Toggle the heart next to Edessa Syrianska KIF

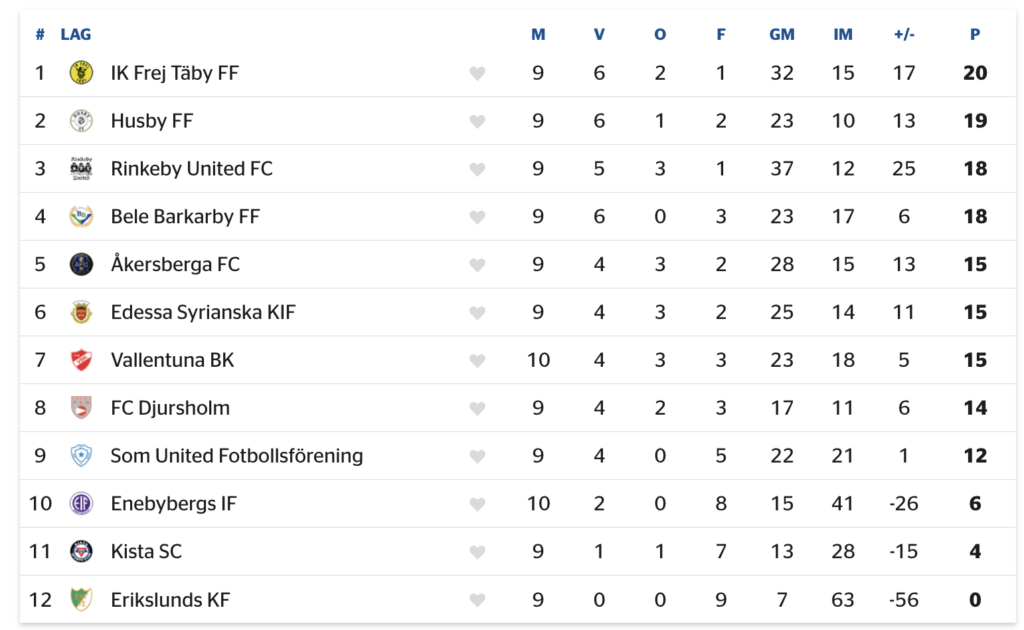[x=477, y=313]
